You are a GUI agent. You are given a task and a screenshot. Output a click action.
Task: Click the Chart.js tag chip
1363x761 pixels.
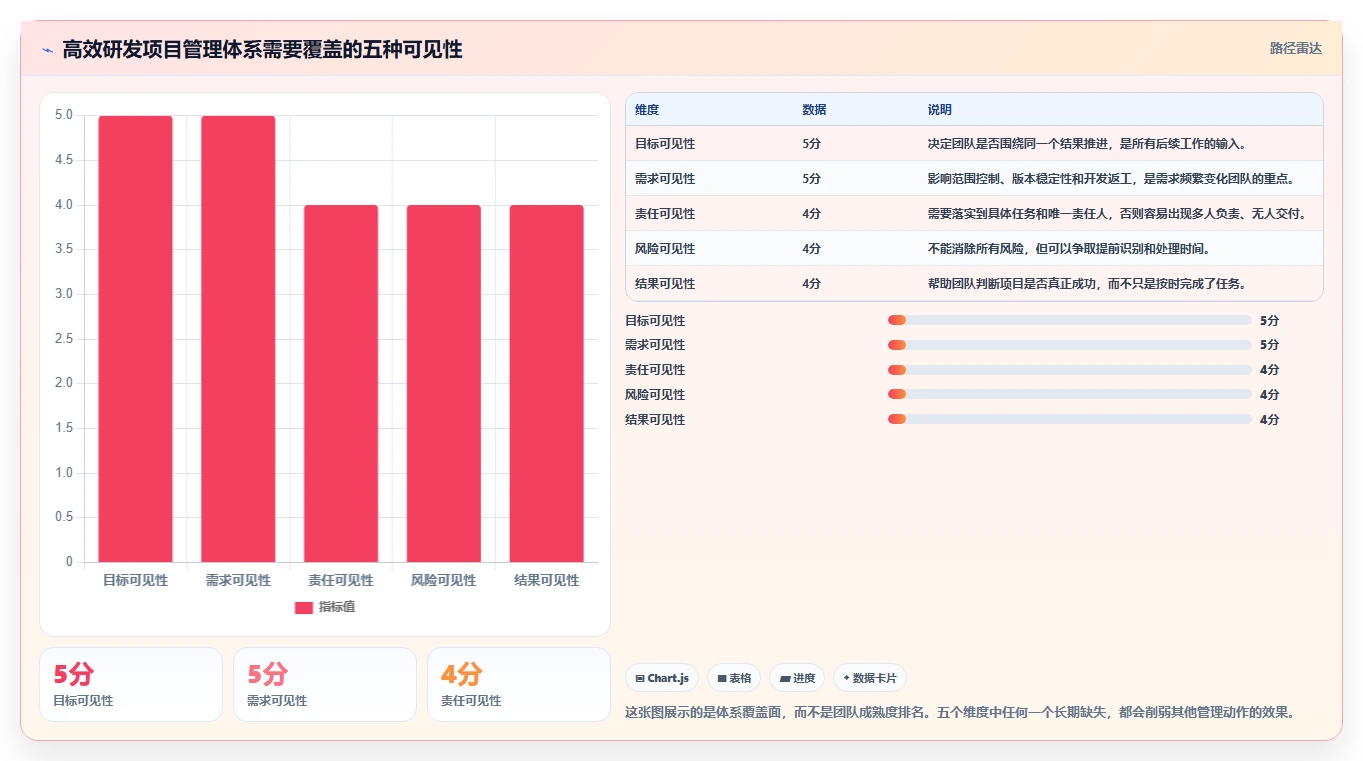(x=662, y=678)
